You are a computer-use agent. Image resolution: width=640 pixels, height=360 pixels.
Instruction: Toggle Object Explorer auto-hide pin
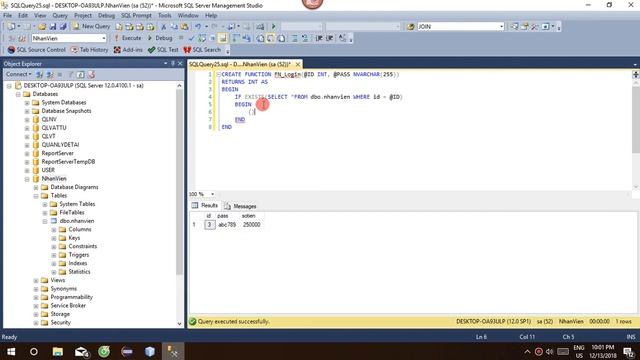[x=173, y=64]
